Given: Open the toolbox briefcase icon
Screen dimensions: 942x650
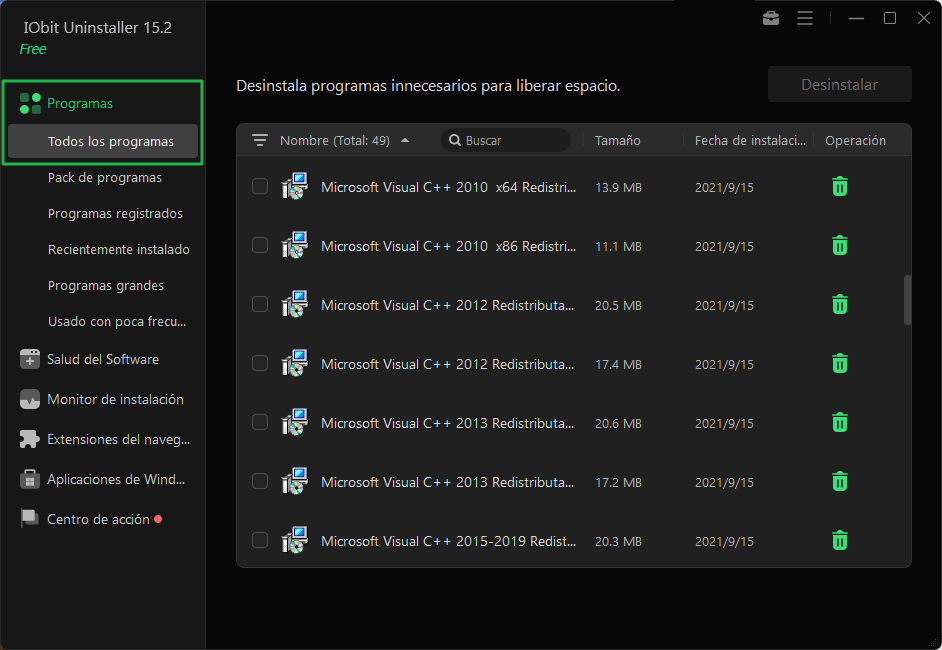Looking at the screenshot, I should [771, 19].
